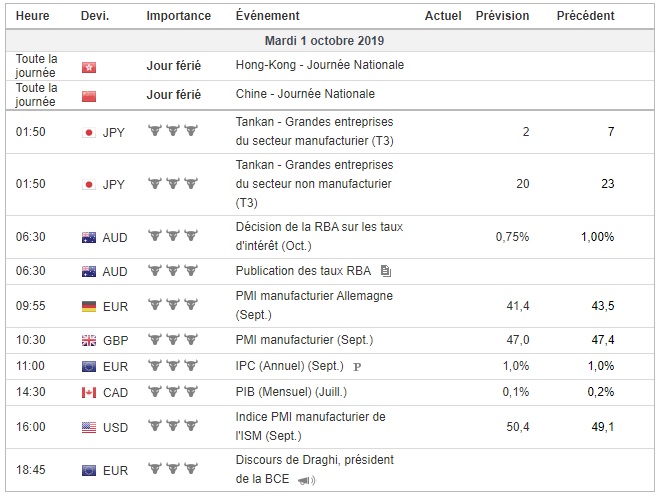The image size is (661, 501).
Task: Click the Prévision column header
Action: tap(503, 16)
